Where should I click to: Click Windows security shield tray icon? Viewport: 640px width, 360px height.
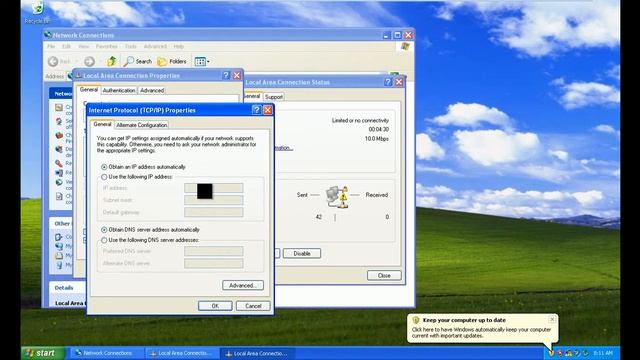coord(551,353)
